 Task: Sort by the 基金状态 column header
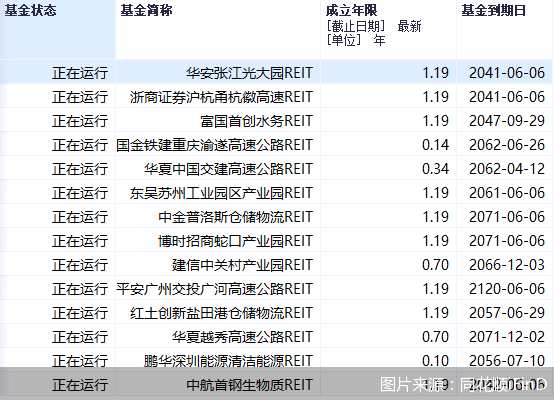pos(30,10)
